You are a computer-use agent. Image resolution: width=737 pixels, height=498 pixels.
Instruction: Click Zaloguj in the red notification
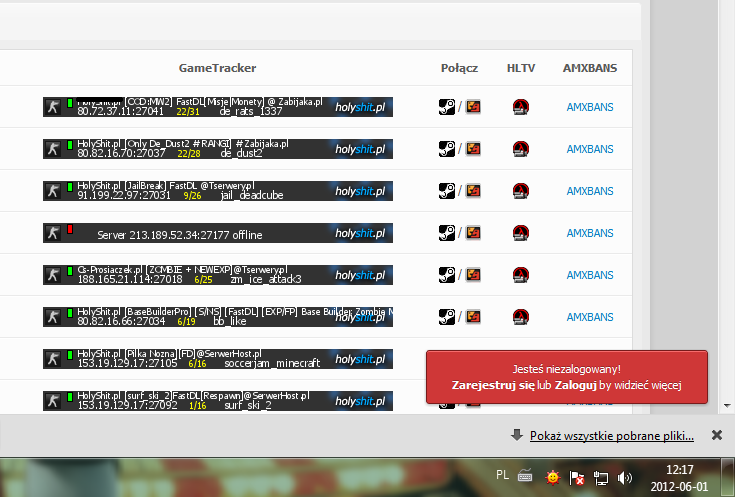[574, 384]
